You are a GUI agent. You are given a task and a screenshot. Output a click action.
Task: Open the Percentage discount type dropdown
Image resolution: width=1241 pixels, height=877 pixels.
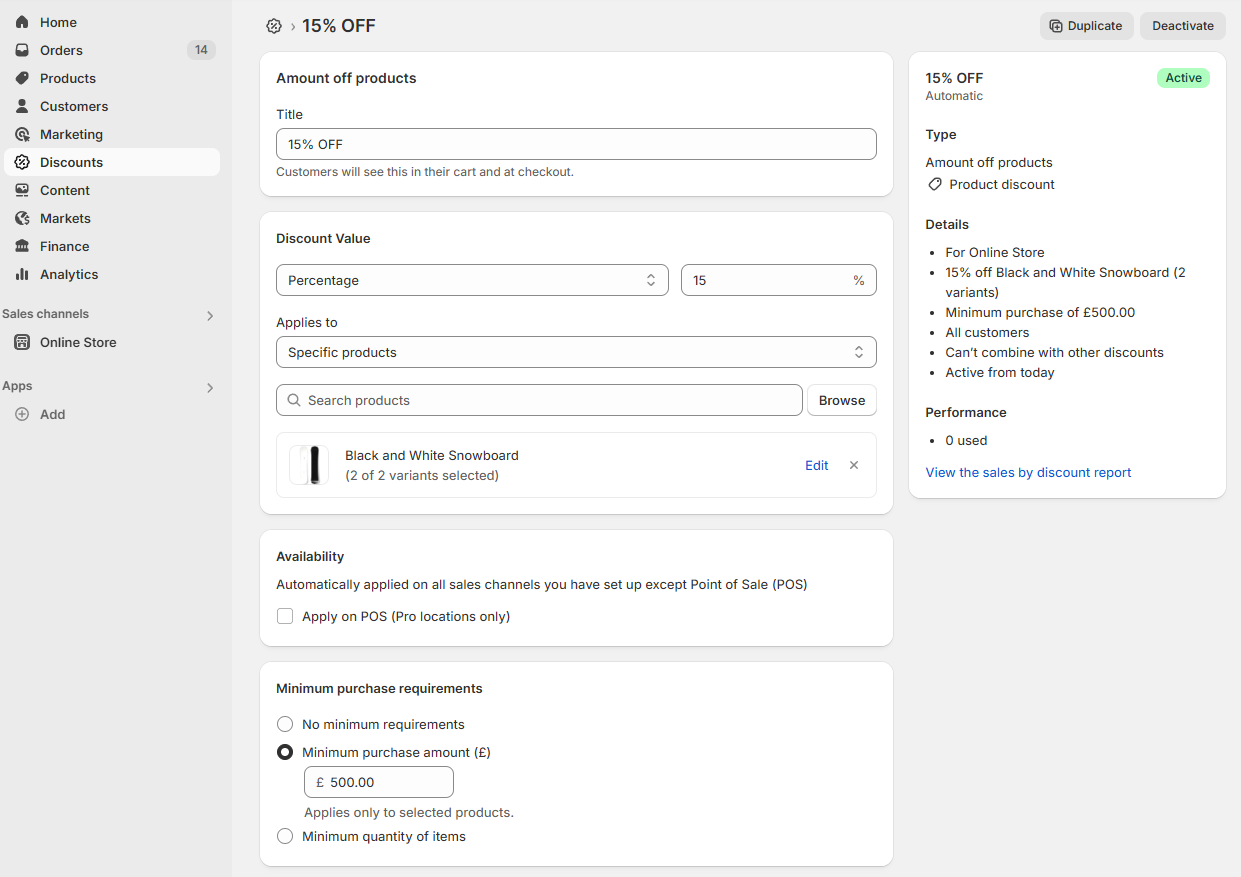pyautogui.click(x=472, y=280)
